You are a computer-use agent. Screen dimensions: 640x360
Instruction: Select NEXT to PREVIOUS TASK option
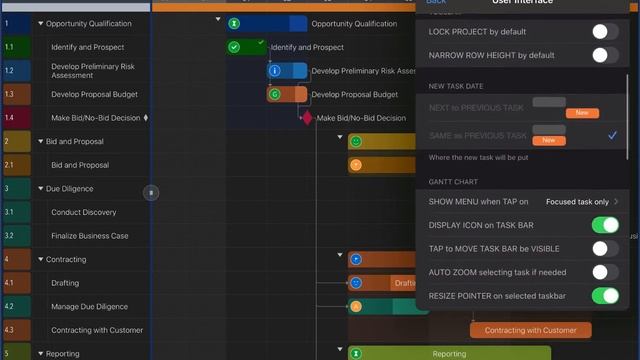click(x=521, y=108)
